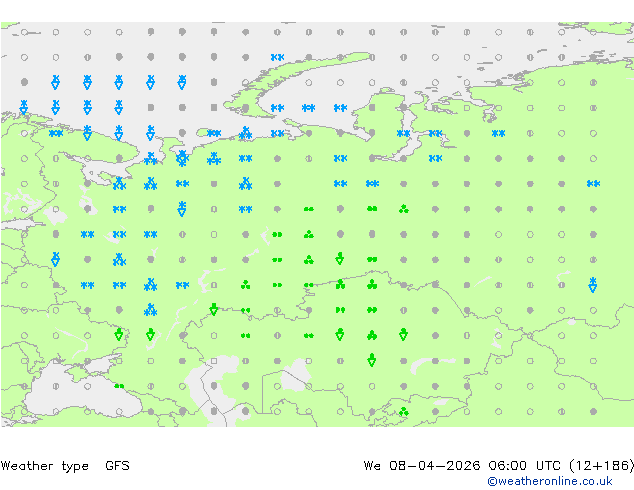Click green triple-dot rain symbol near Kyrgyzstan
Image resolution: width=634 pixels, height=490 pixels.
point(404,412)
